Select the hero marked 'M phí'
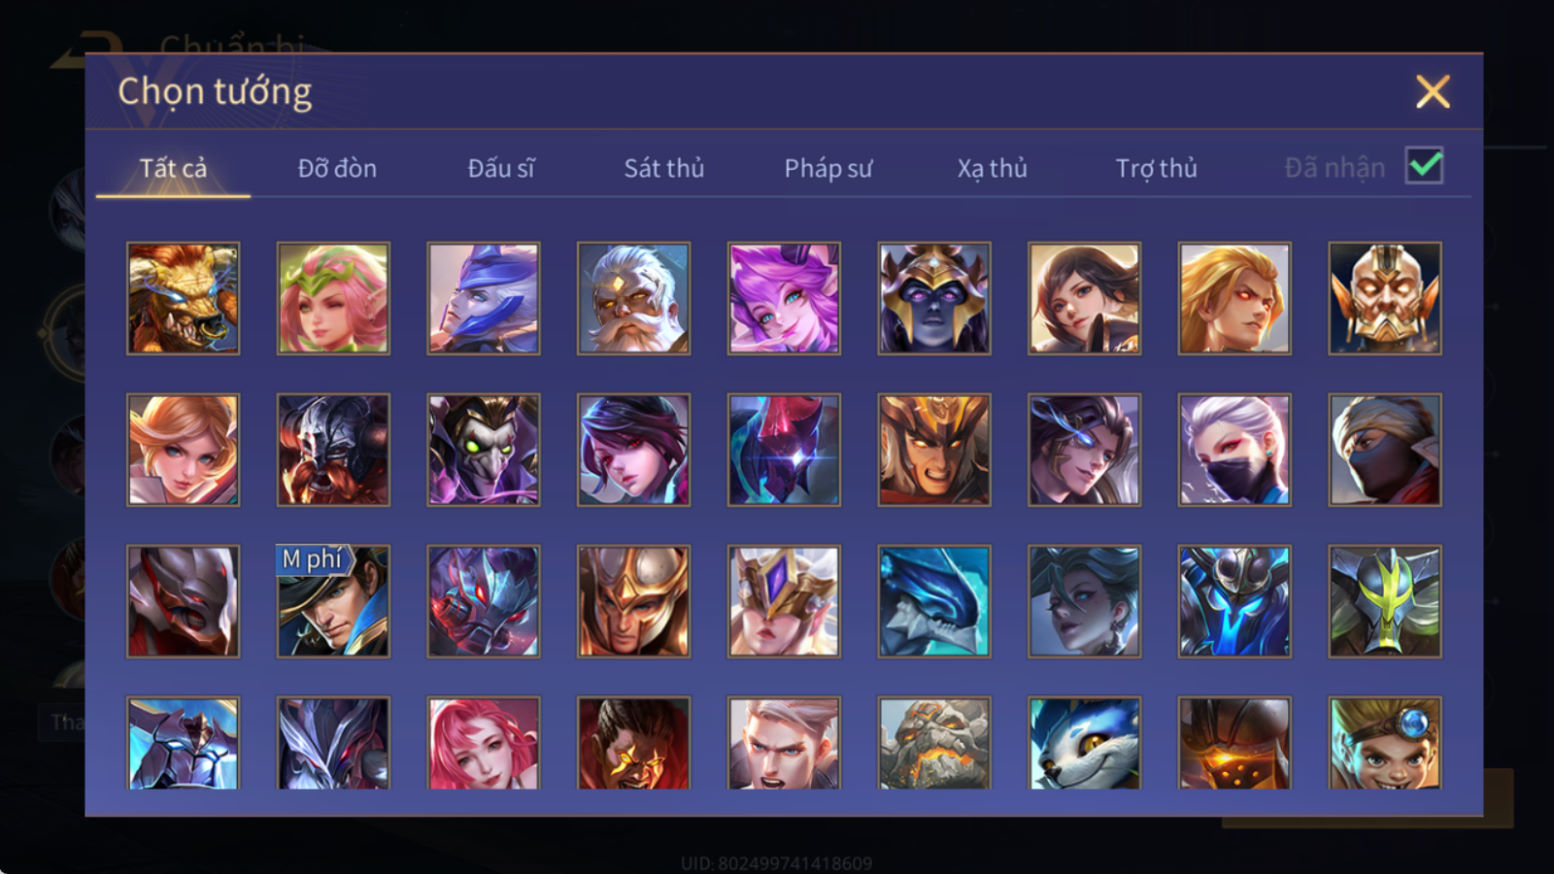This screenshot has height=874, width=1554. 333,601
